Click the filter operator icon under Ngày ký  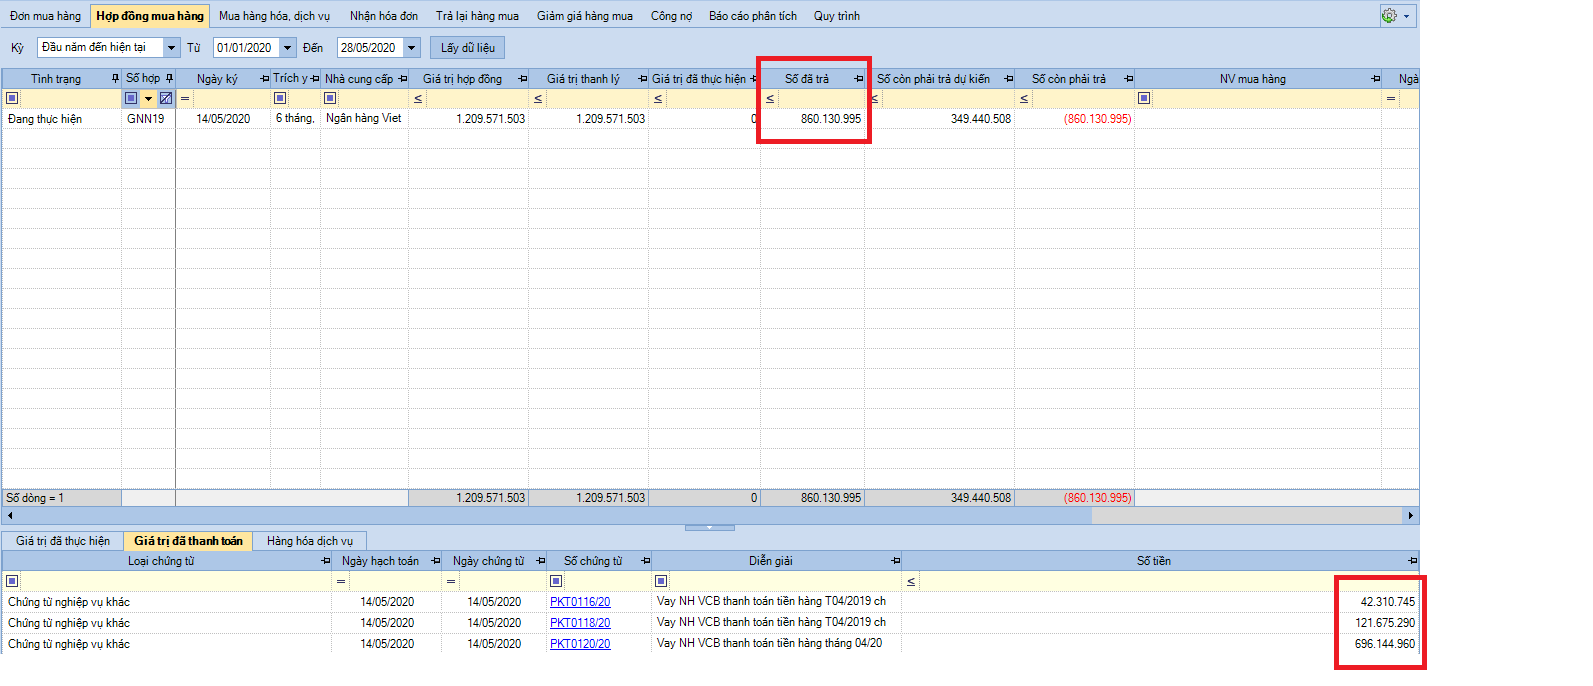coord(185,98)
